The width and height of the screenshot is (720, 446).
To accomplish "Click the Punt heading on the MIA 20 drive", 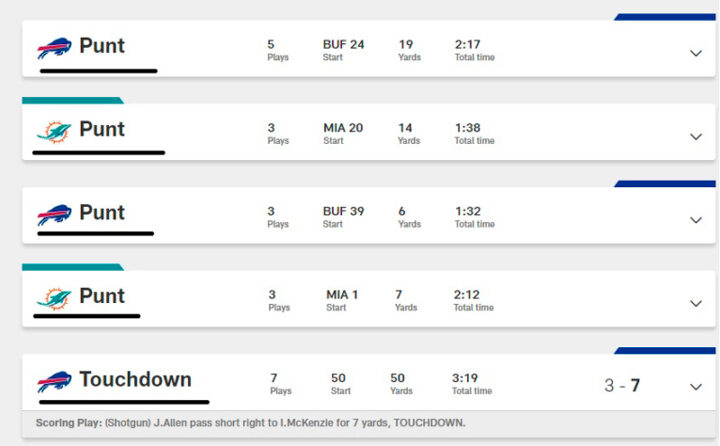I will 102,130.
